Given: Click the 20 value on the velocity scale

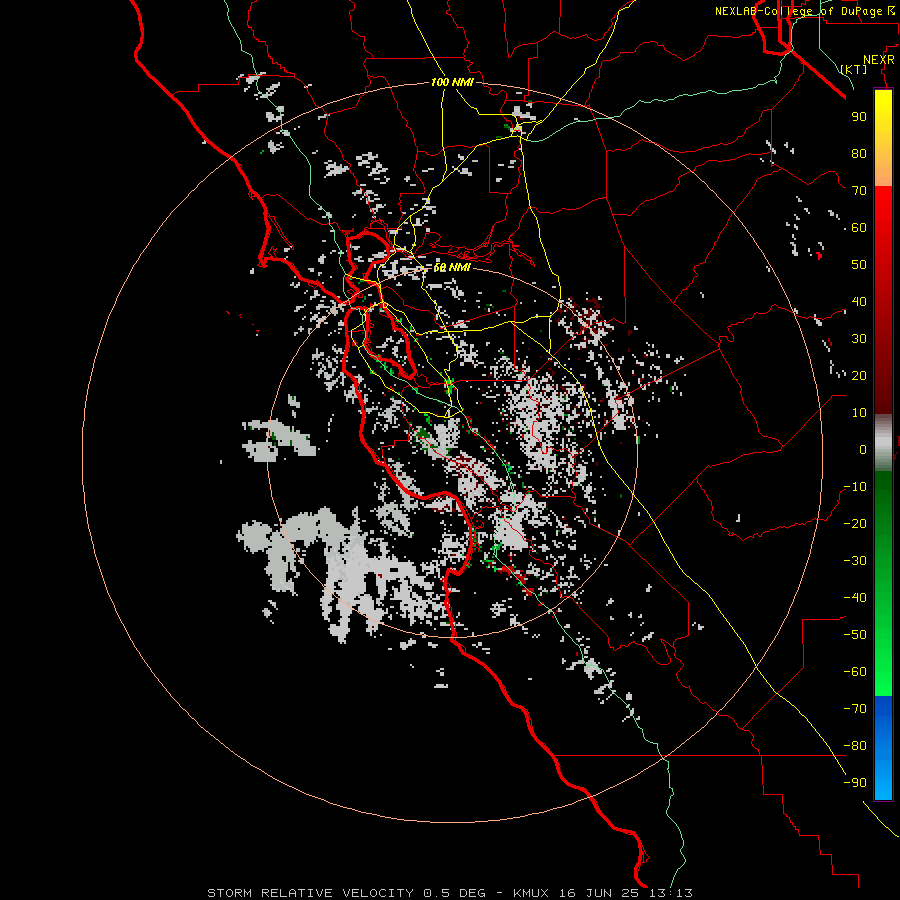Looking at the screenshot, I should pos(859,375).
